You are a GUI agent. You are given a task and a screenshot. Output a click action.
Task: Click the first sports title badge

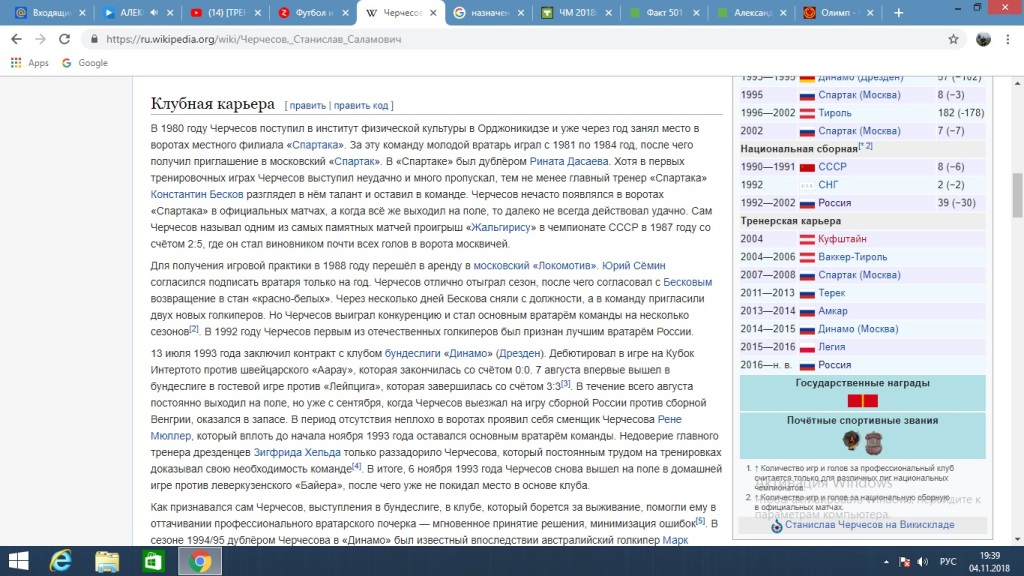851,441
